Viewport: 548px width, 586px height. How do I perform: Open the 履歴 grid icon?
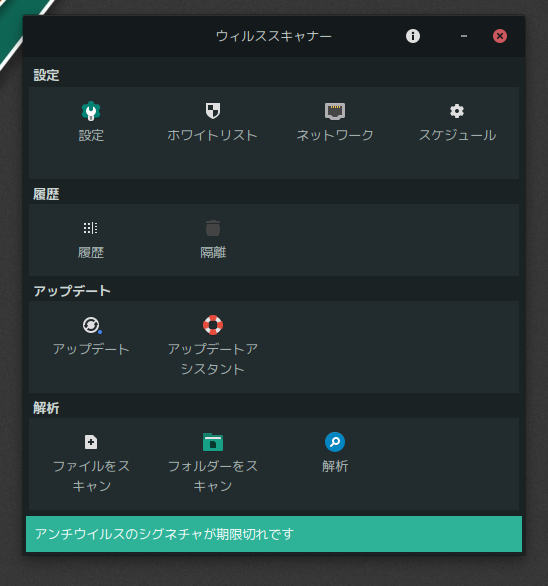click(x=91, y=228)
